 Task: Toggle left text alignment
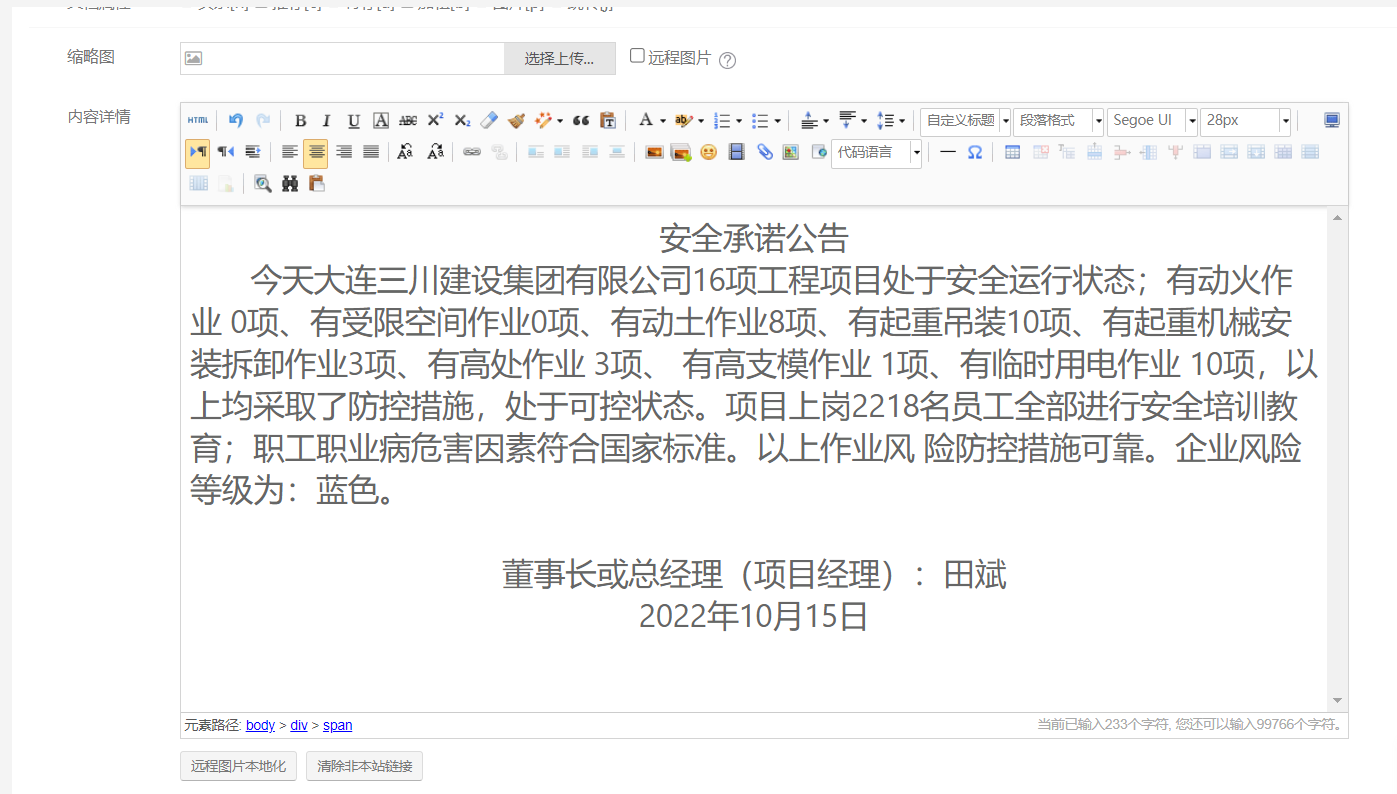tap(289, 152)
